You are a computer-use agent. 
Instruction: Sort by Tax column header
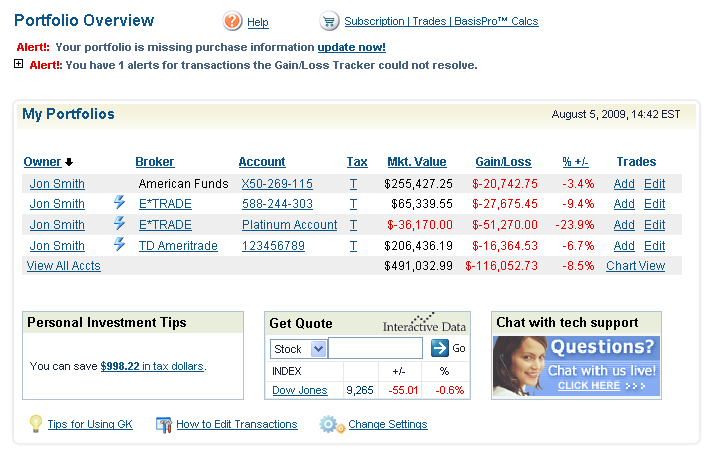357,162
